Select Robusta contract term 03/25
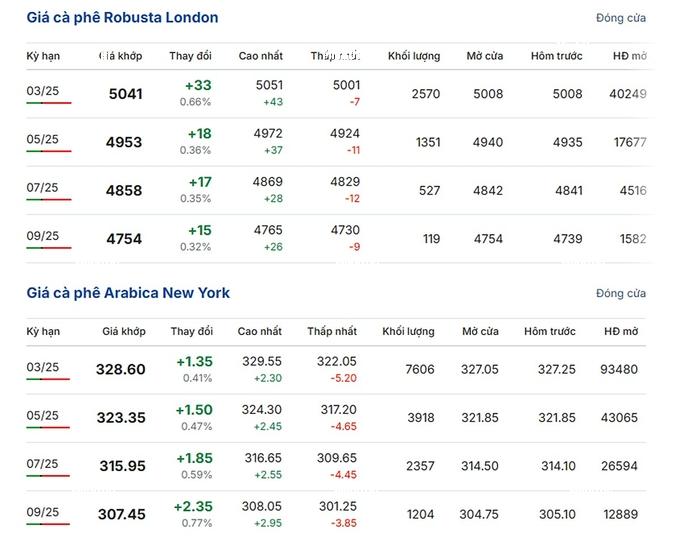Image resolution: width=680 pixels, height=538 pixels. pyautogui.click(x=42, y=91)
